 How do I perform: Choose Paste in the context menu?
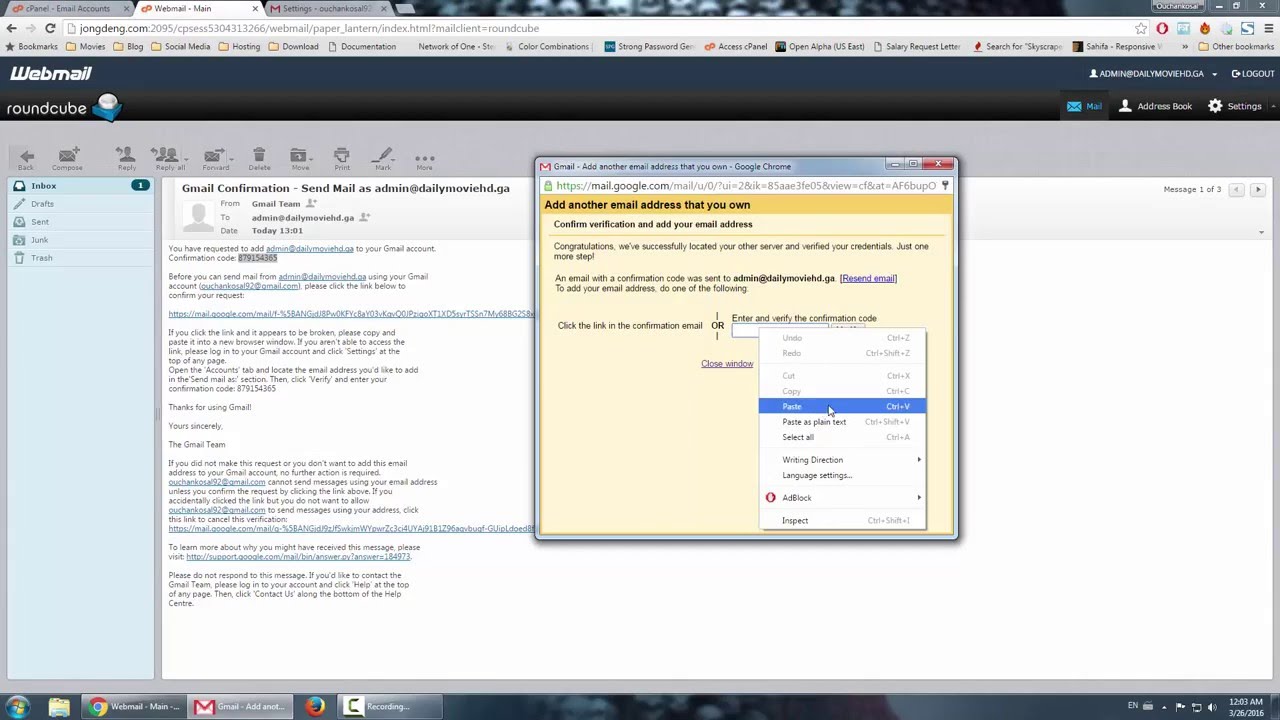(842, 407)
